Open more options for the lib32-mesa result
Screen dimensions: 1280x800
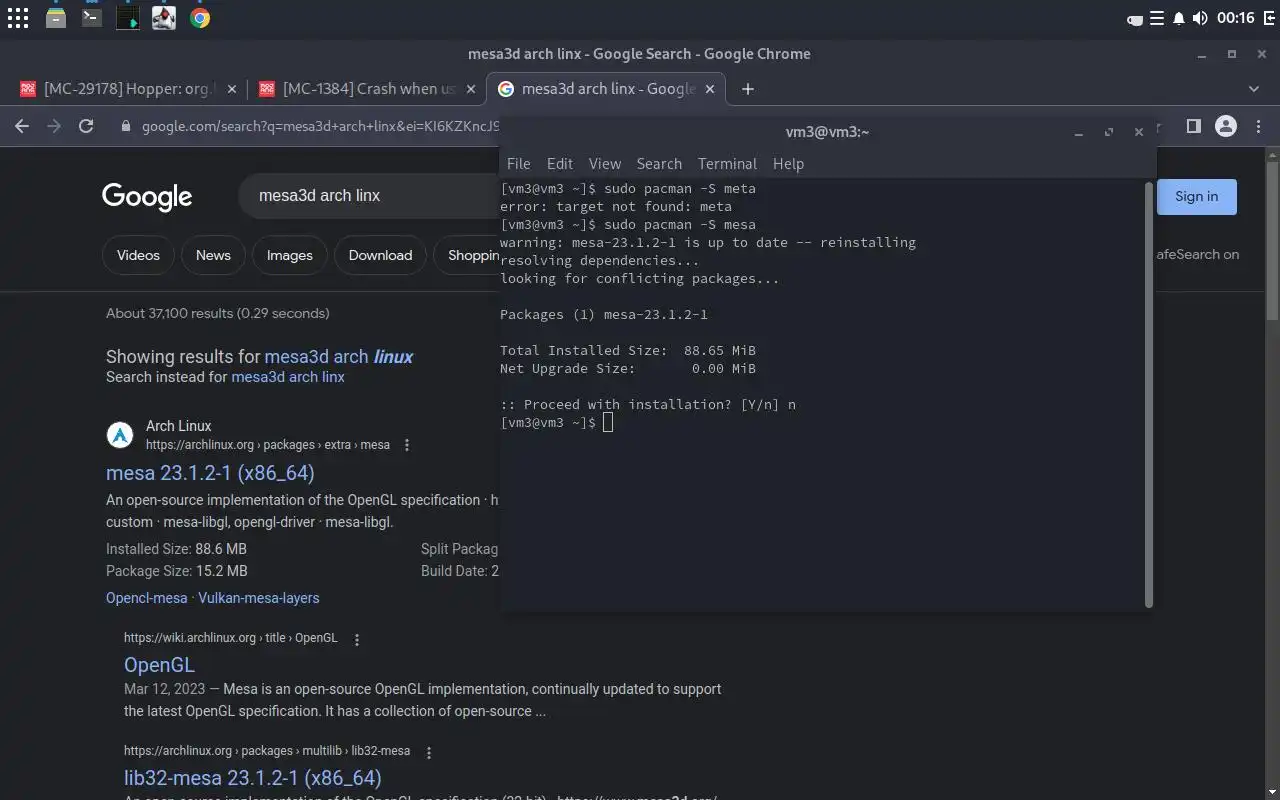point(429,752)
